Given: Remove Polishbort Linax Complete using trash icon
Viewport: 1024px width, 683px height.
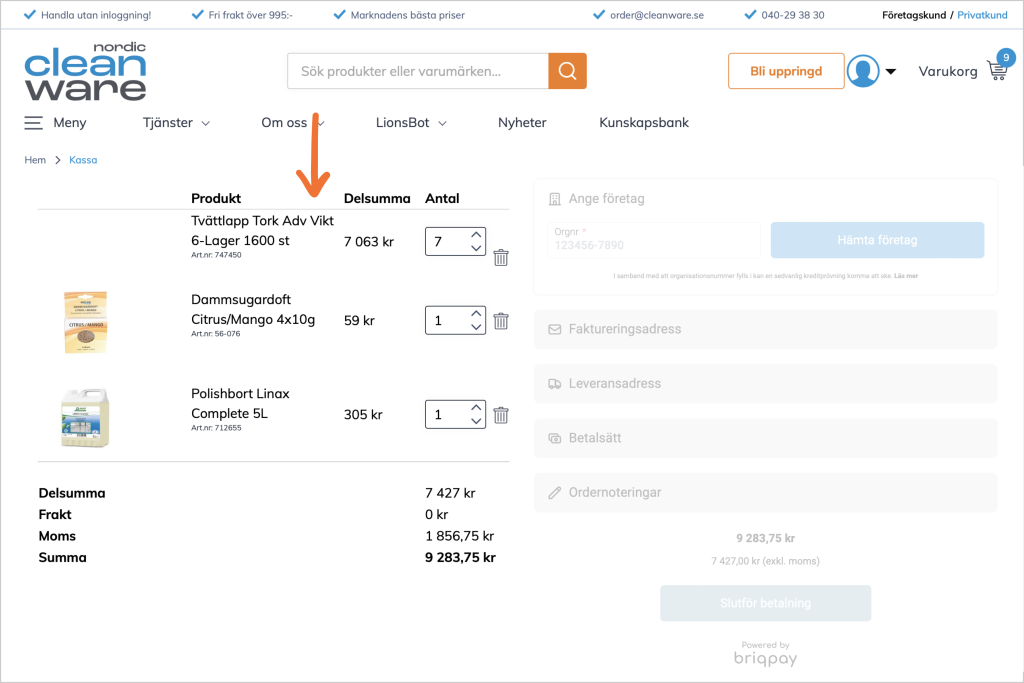Looking at the screenshot, I should point(501,415).
